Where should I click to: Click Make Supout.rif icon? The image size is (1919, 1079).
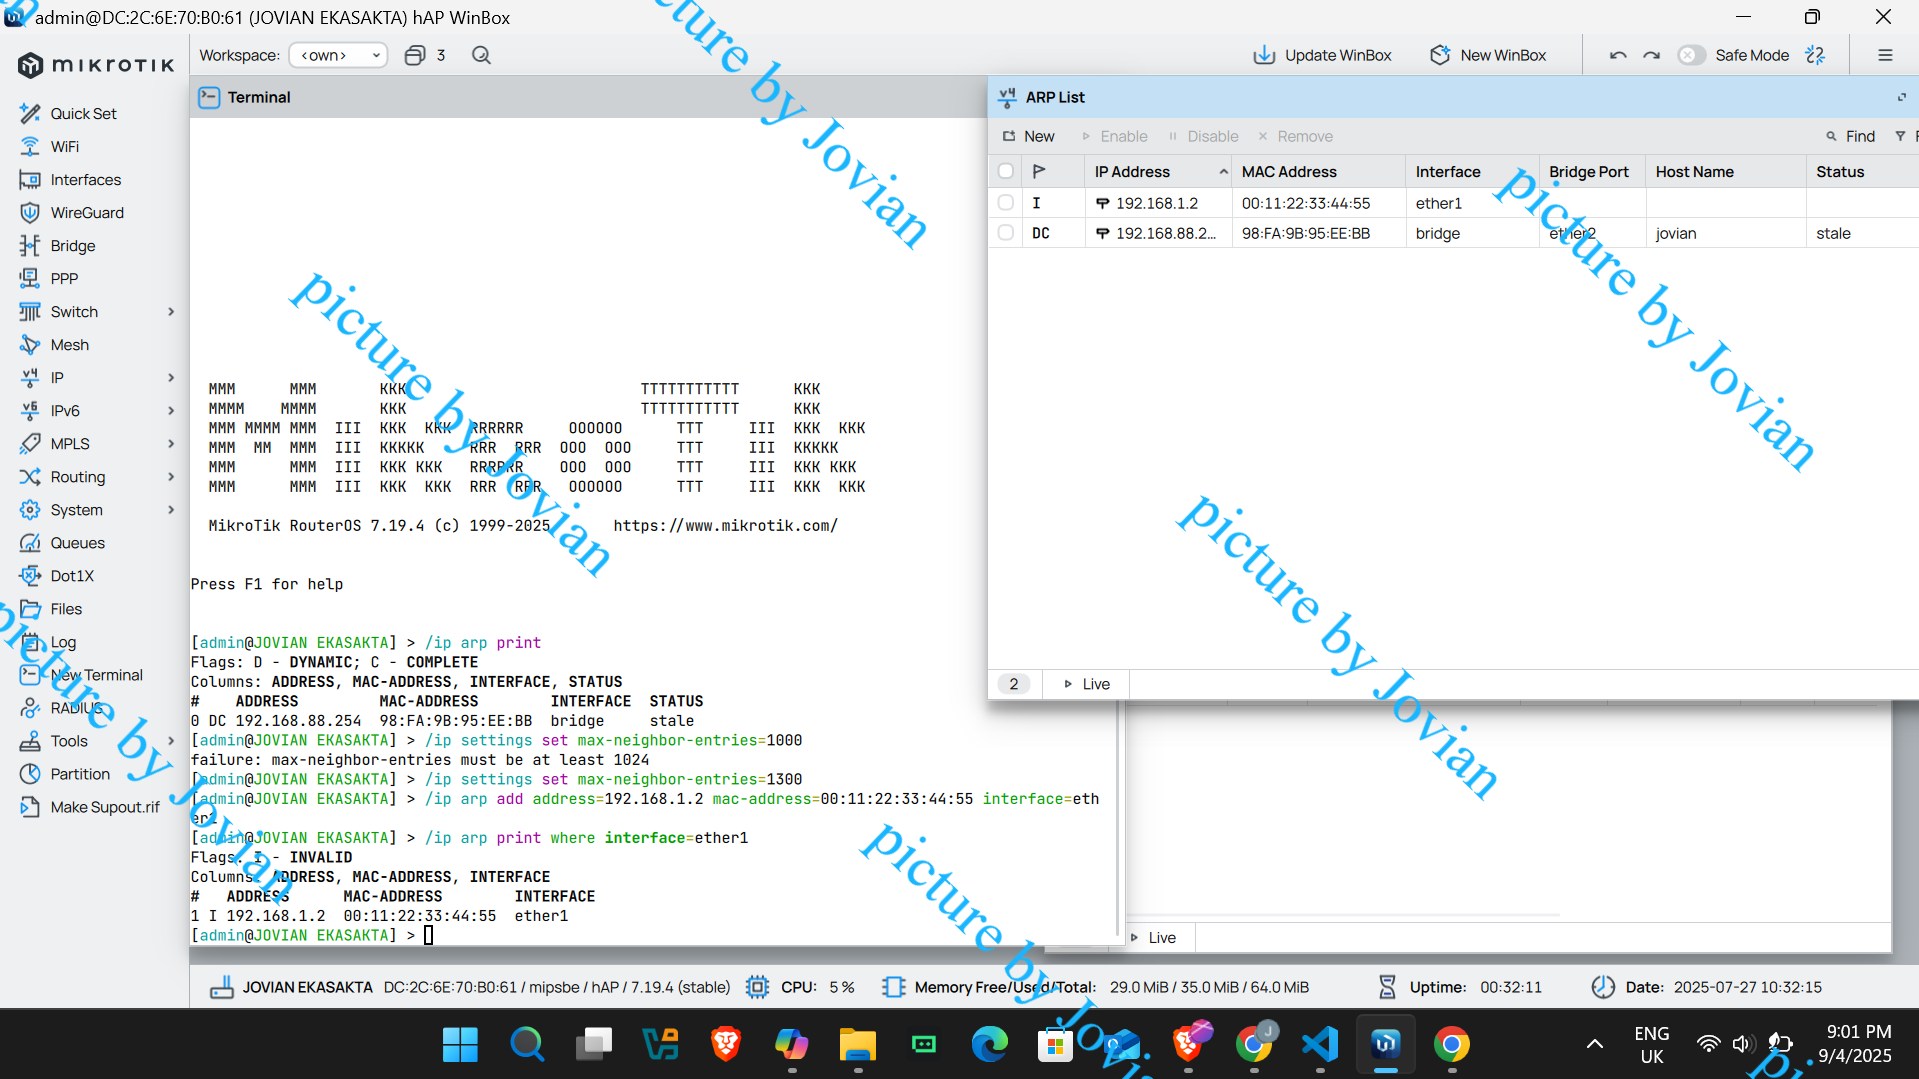[x=30, y=806]
